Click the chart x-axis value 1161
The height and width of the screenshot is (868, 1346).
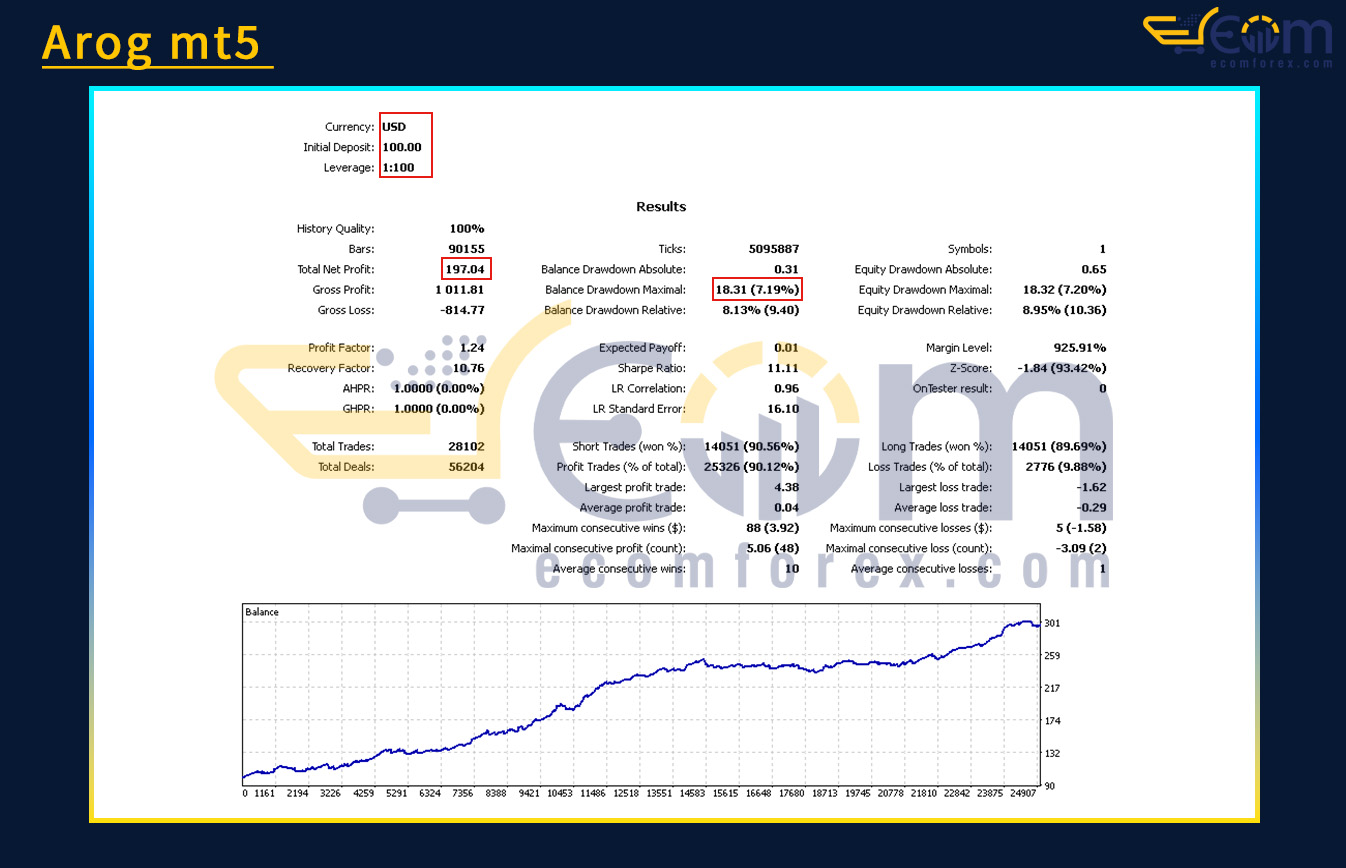(264, 793)
